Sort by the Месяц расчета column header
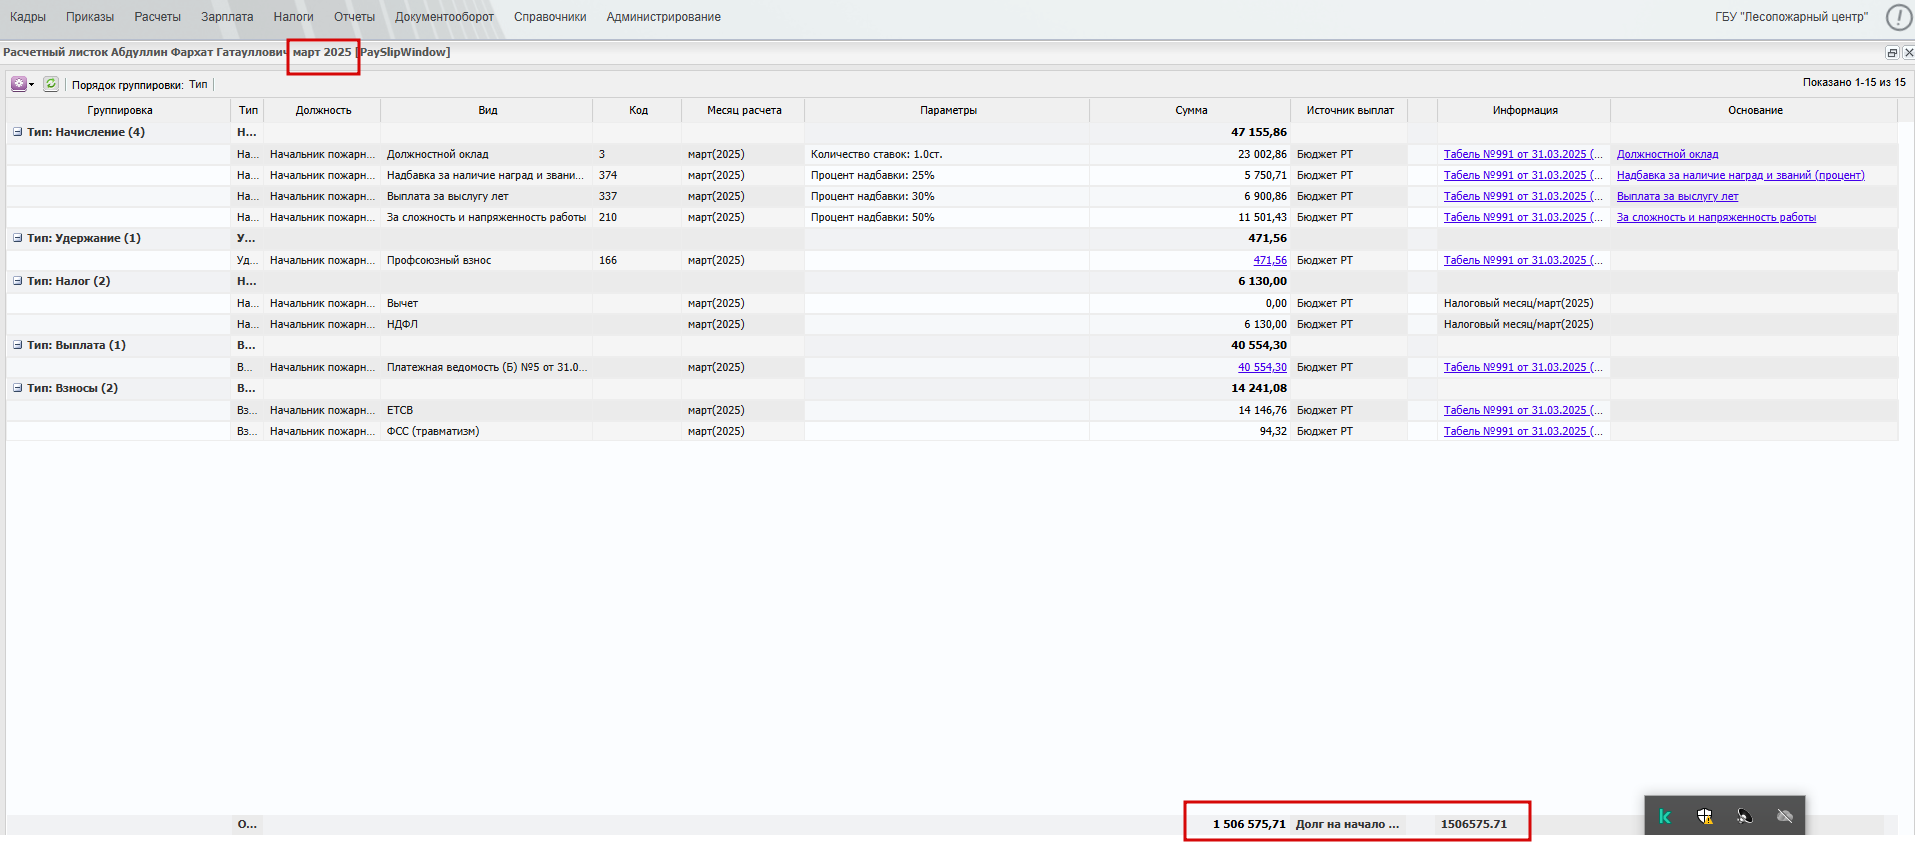Image resolution: width=1915 pixels, height=842 pixels. [744, 110]
